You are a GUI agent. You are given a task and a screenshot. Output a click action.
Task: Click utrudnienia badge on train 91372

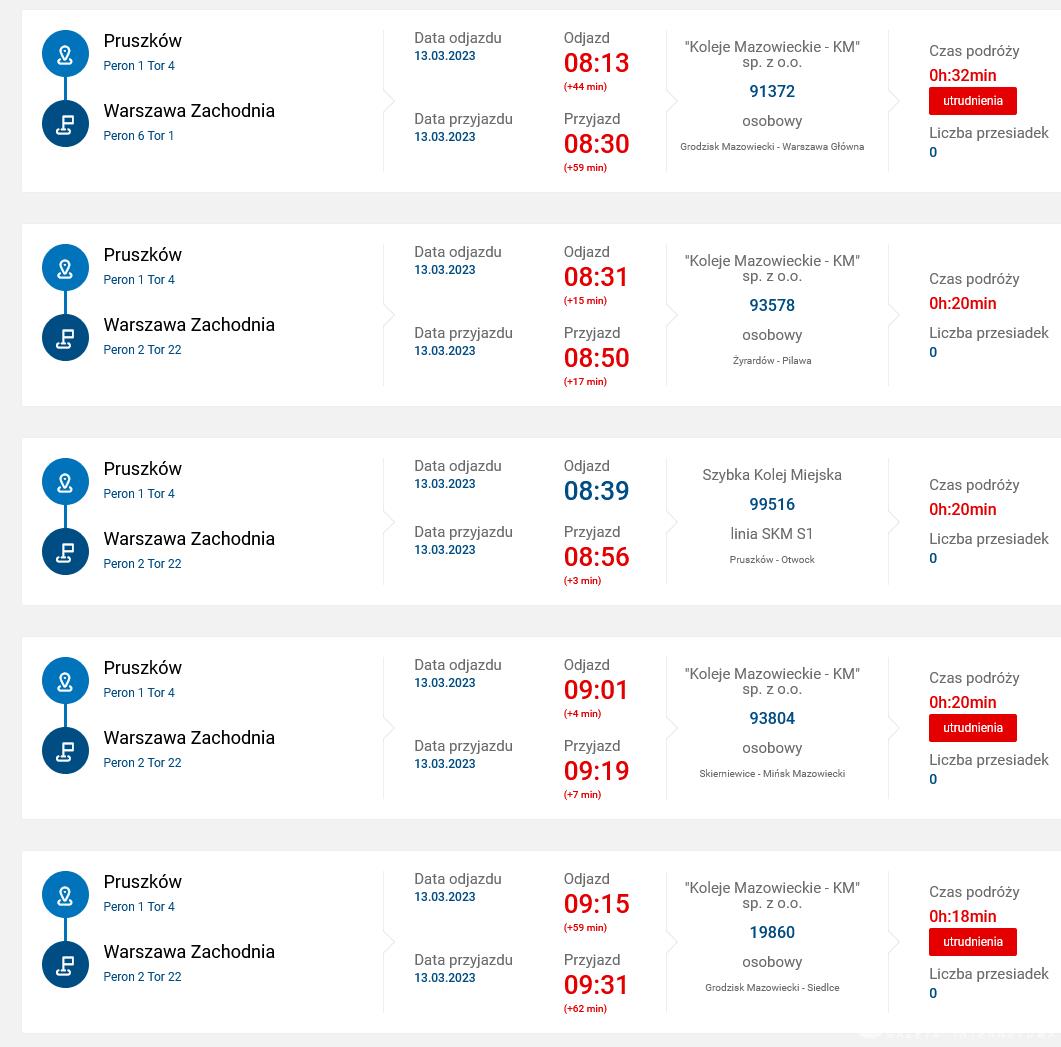click(x=972, y=101)
